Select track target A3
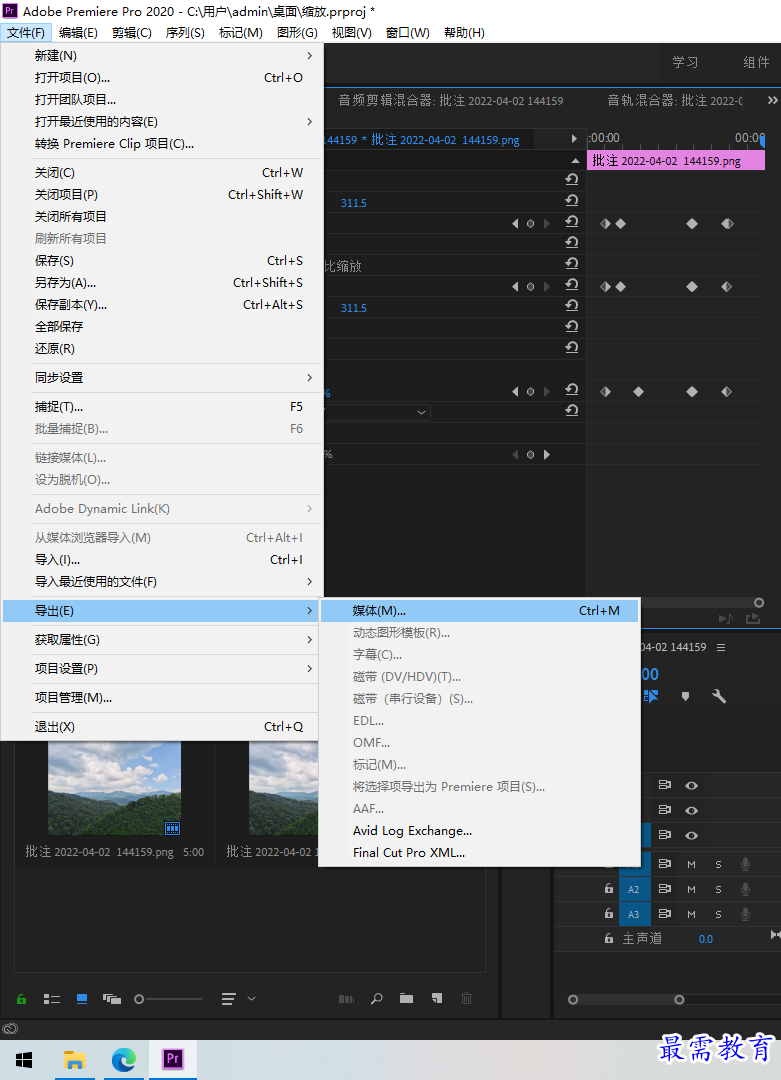 click(x=634, y=914)
